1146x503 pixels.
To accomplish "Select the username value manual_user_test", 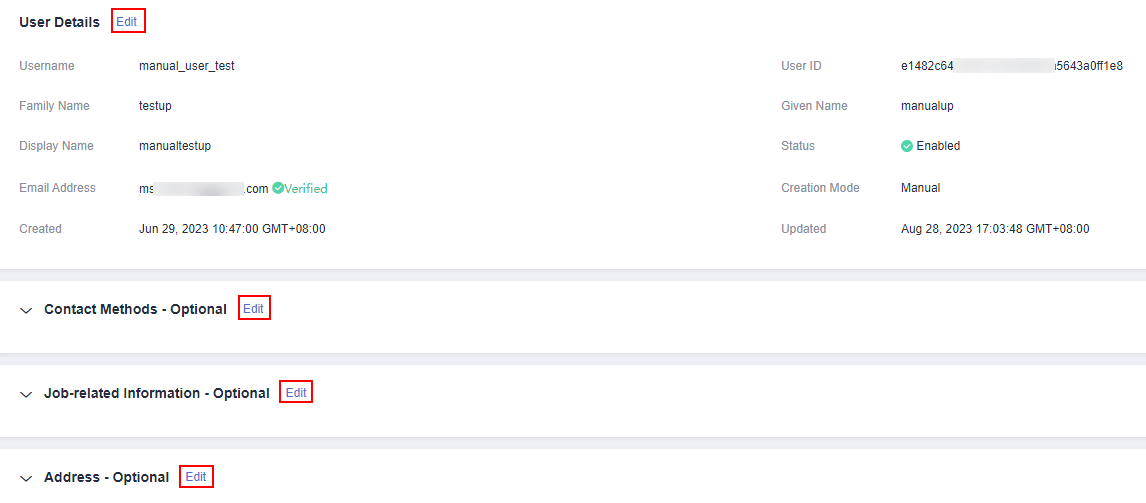I will [186, 66].
